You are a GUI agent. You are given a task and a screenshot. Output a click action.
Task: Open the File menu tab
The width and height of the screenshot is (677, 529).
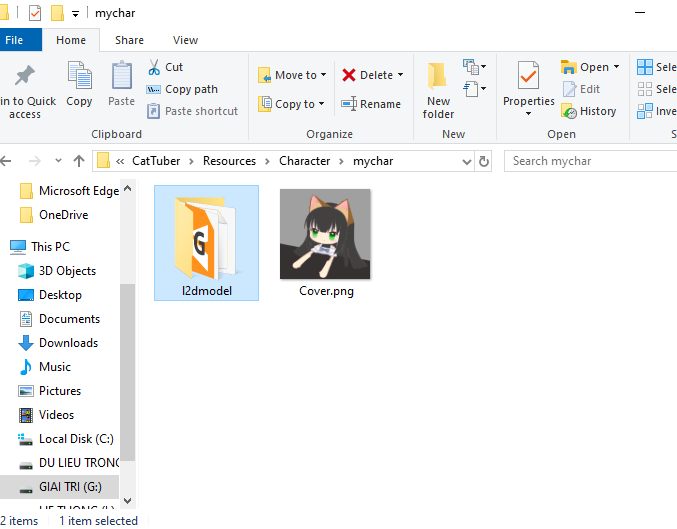[20, 40]
